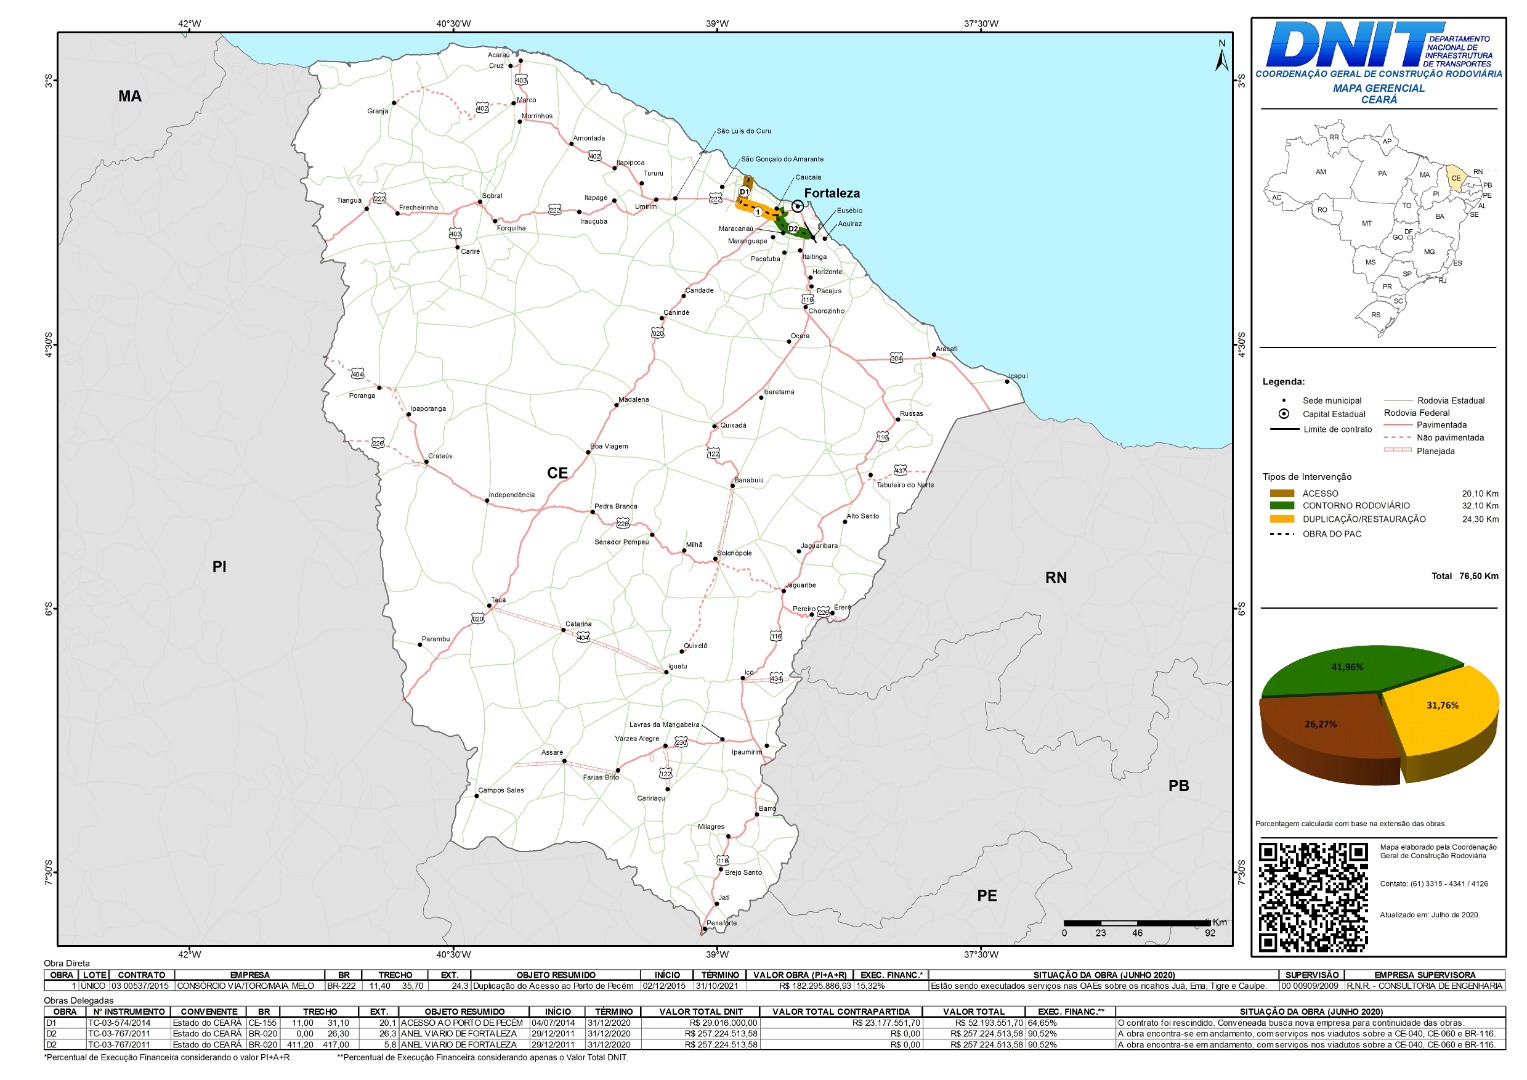Click the yellow DUPLICAÇÃO/RESTAURAÇÃO legend swatch
The height and width of the screenshot is (1080, 1527).
pyautogui.click(x=1281, y=519)
